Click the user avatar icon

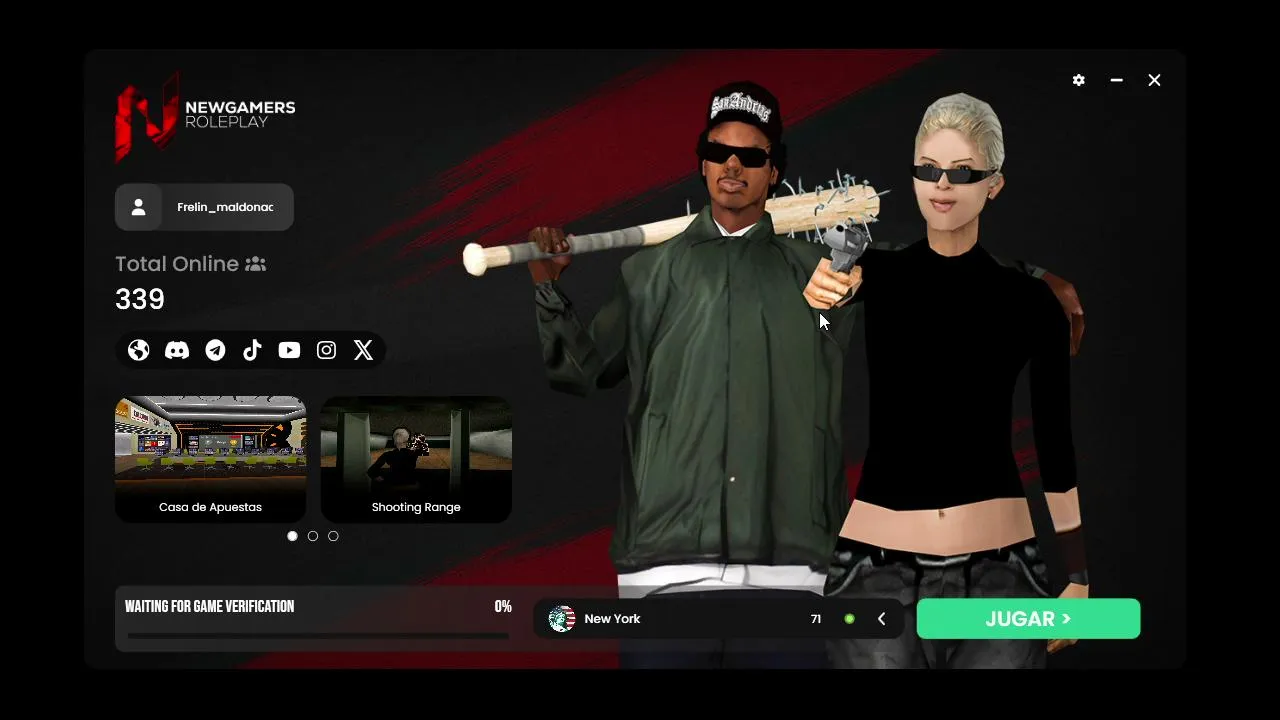(139, 207)
